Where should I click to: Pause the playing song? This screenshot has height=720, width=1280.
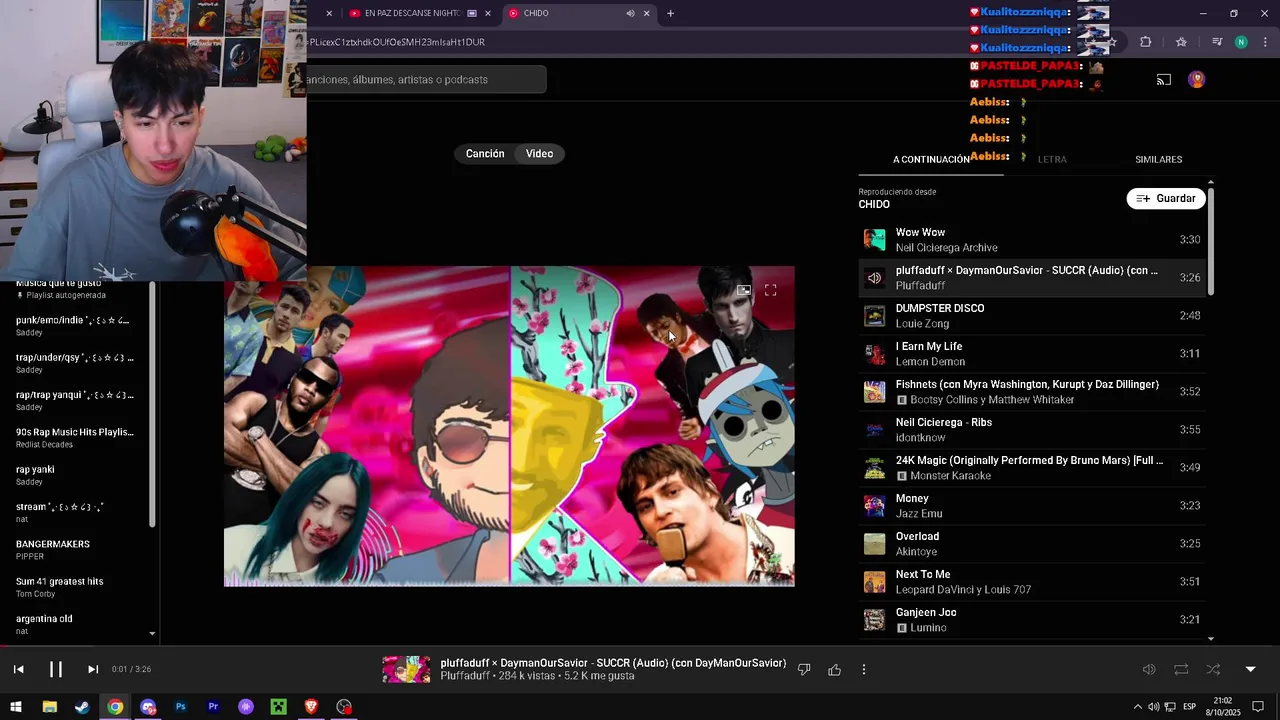(56, 669)
